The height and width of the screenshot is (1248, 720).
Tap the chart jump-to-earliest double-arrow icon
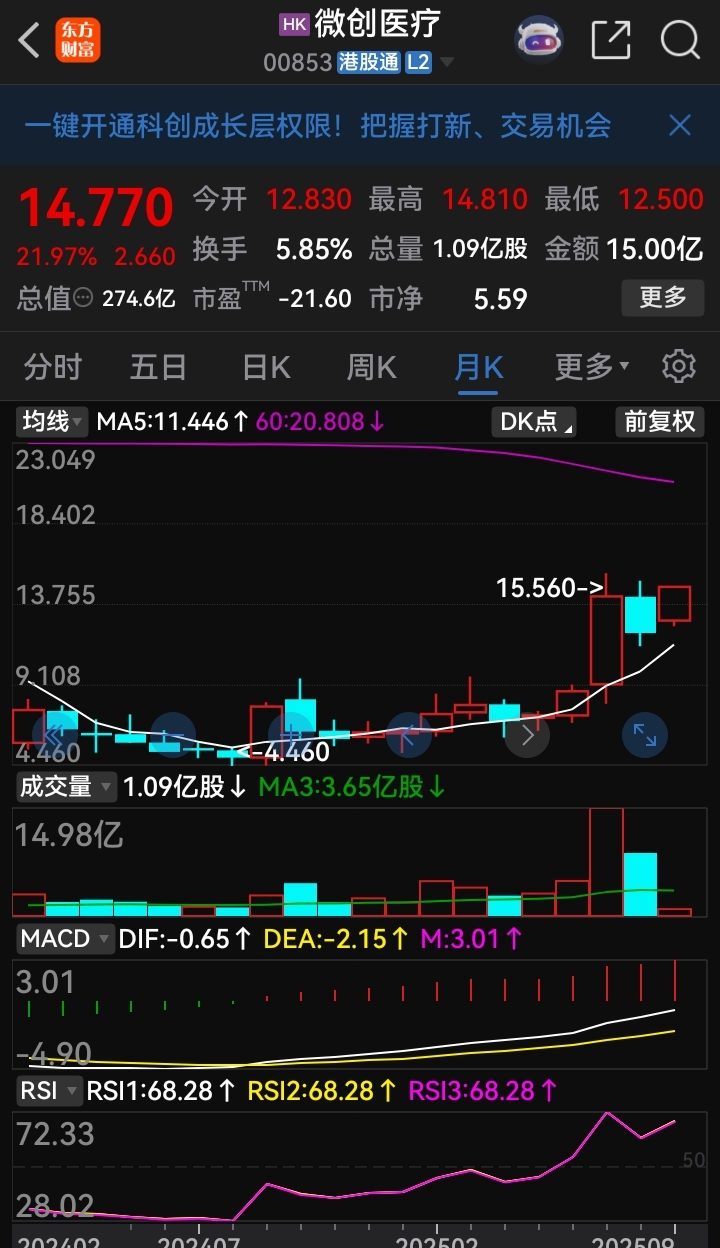55,737
